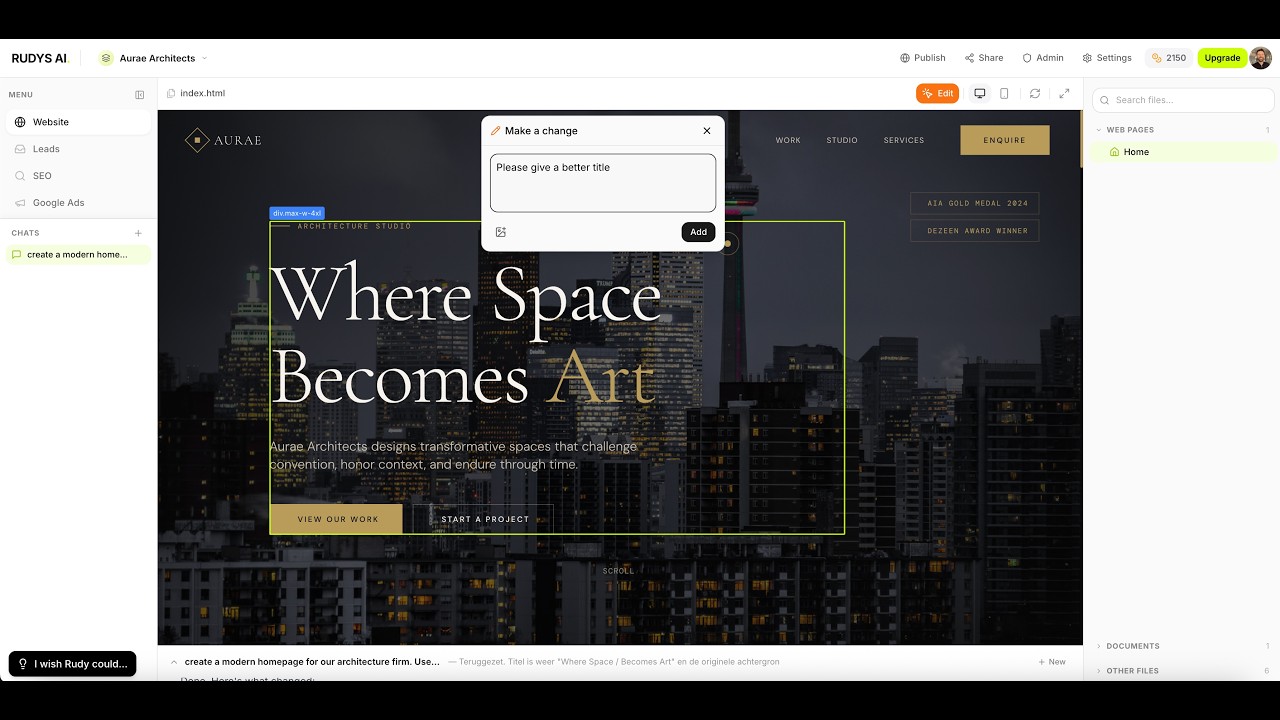The image size is (1280, 720).
Task: Click the change request text area
Action: (603, 183)
